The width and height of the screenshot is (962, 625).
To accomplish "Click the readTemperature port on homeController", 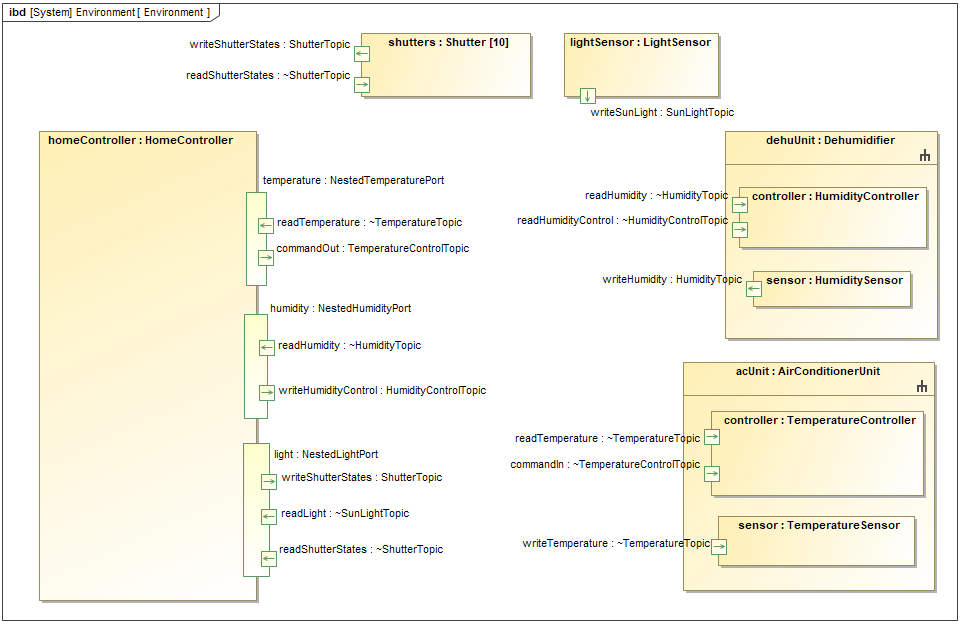I will pyautogui.click(x=266, y=226).
